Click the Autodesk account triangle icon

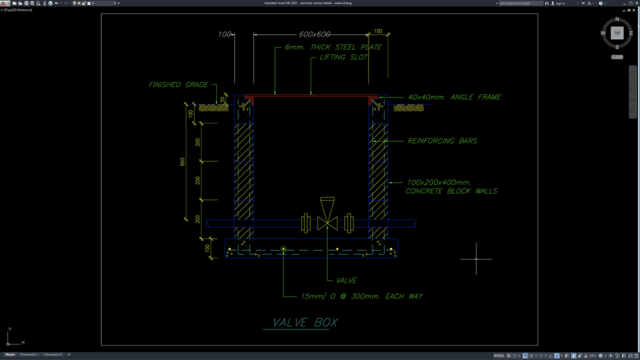click(589, 3)
